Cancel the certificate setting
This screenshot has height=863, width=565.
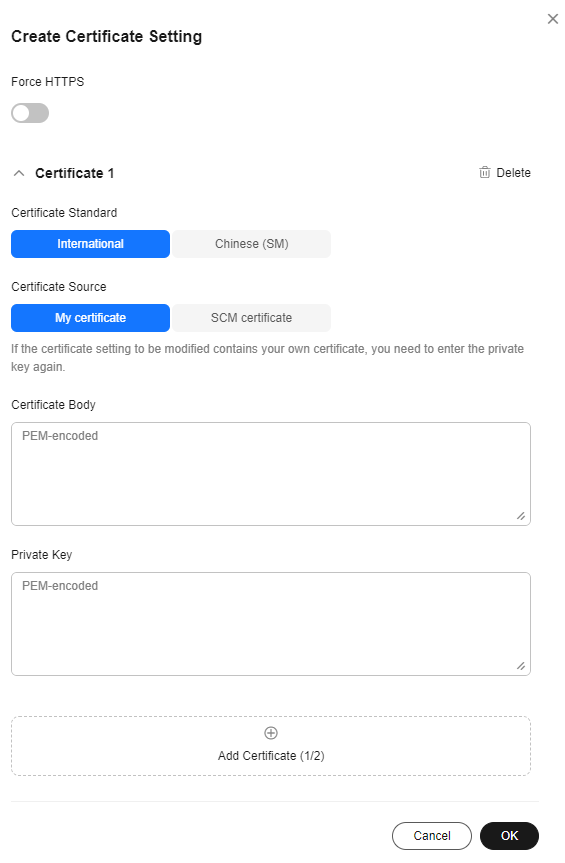click(x=431, y=835)
